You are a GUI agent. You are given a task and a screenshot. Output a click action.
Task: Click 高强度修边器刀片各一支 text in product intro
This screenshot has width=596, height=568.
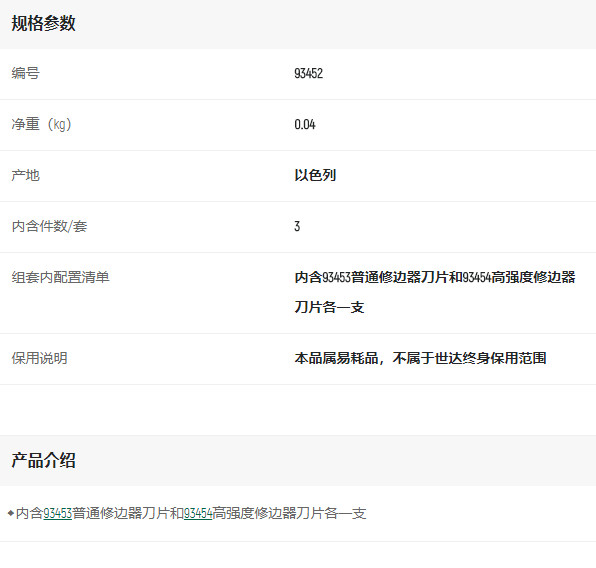click(x=289, y=513)
